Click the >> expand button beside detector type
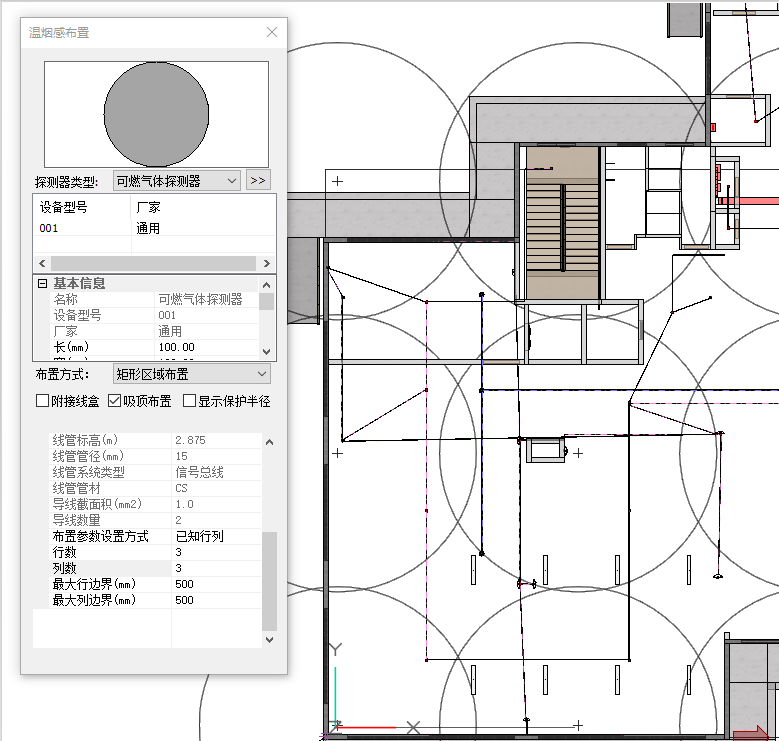 (258, 181)
